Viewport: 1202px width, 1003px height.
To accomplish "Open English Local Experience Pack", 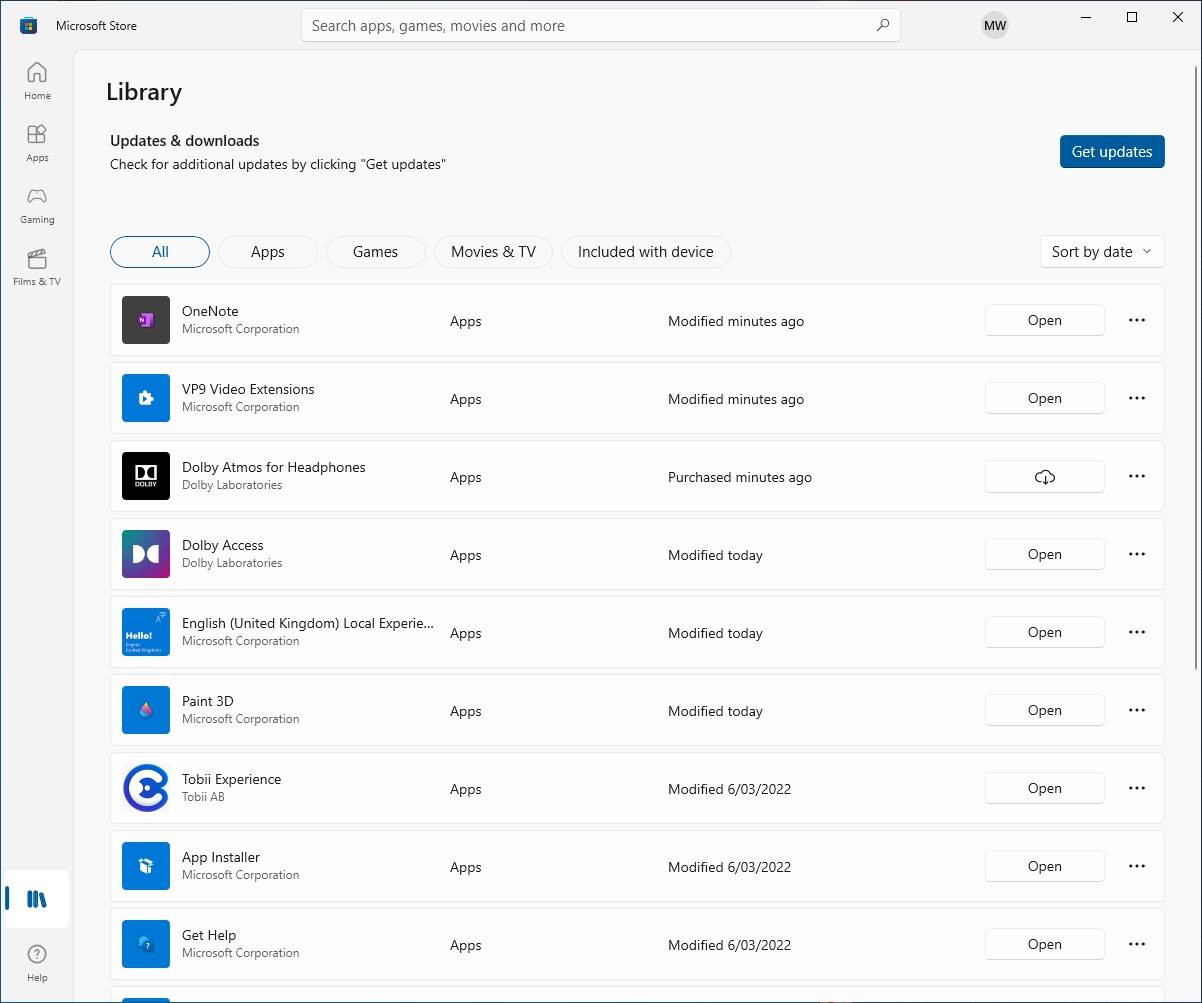I will tap(1044, 633).
